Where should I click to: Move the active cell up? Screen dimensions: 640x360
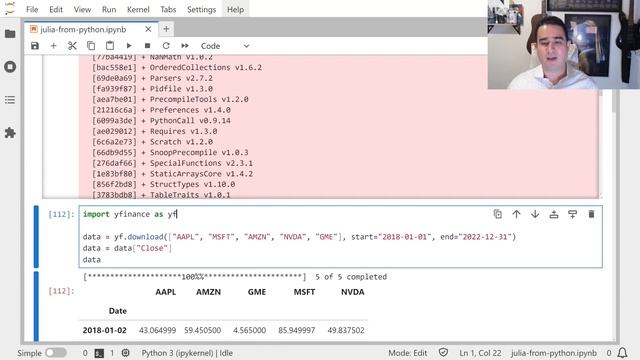(516, 214)
